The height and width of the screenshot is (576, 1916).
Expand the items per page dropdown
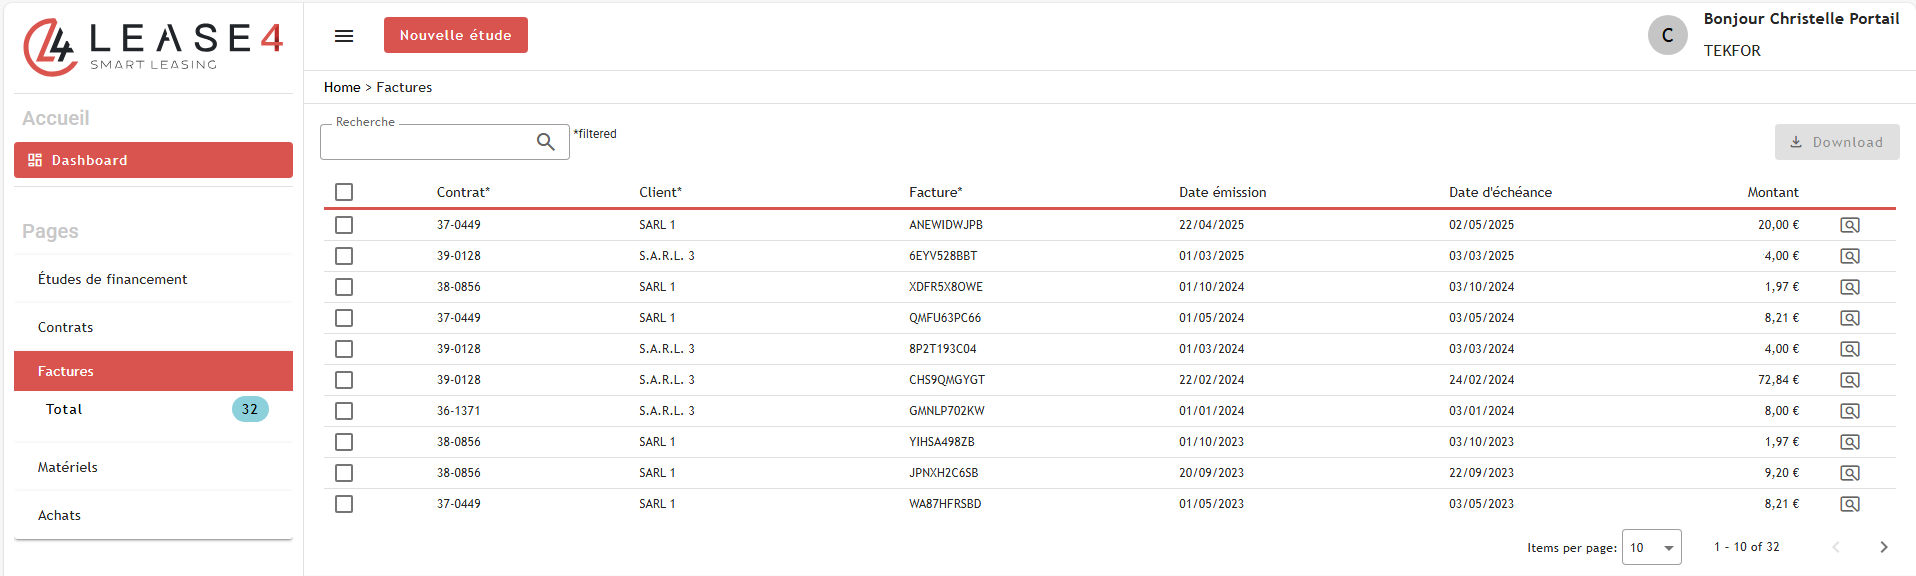tap(1651, 547)
